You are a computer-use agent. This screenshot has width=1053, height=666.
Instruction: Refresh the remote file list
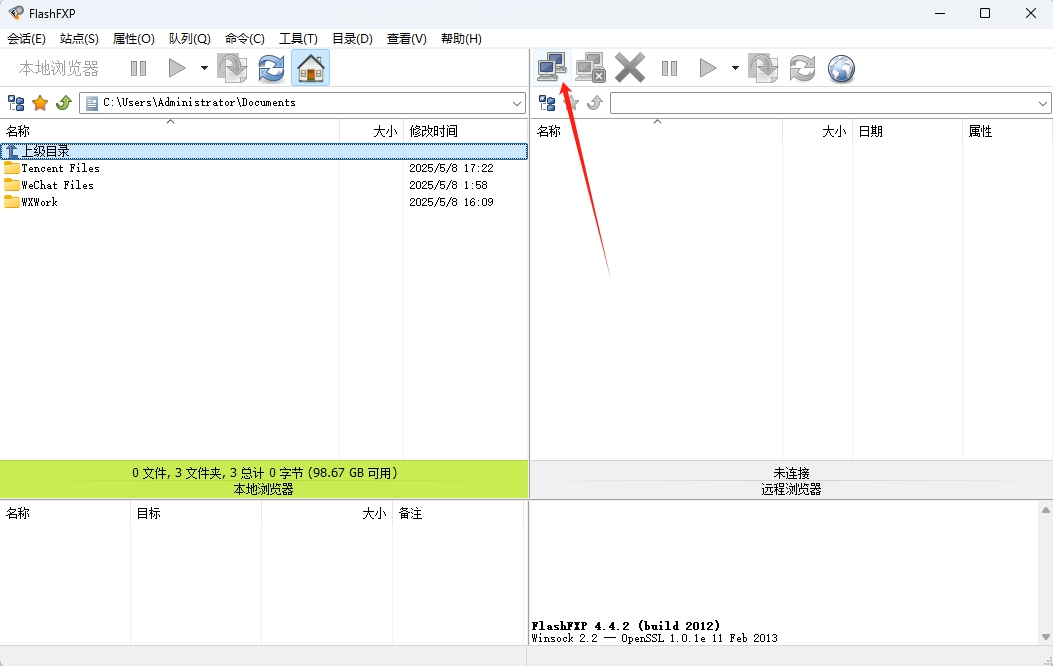tap(801, 67)
